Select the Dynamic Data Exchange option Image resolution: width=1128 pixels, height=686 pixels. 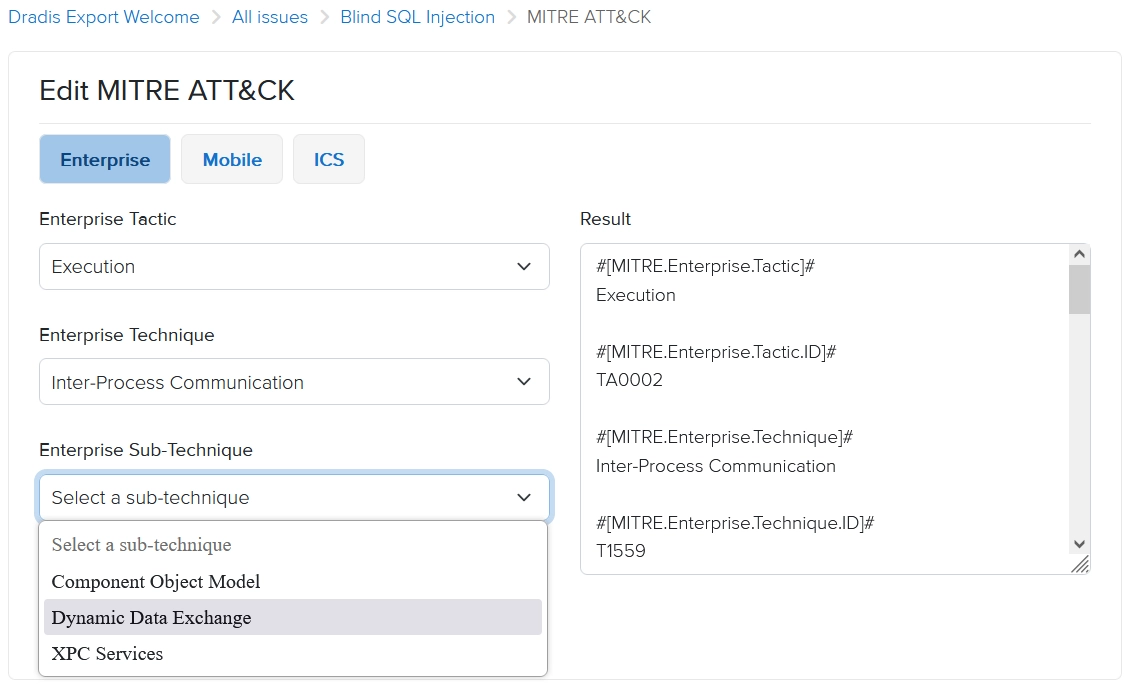293,617
